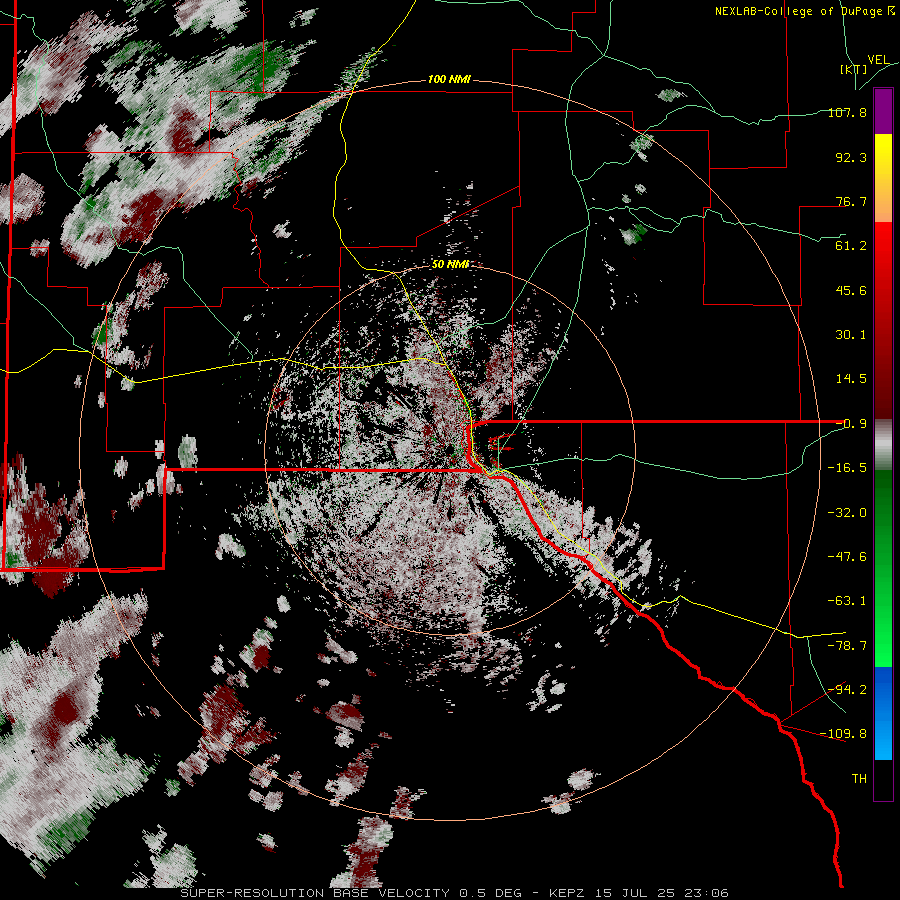The width and height of the screenshot is (900, 900).
Task: Click the 100 NMI range ring label
Action: point(449,79)
